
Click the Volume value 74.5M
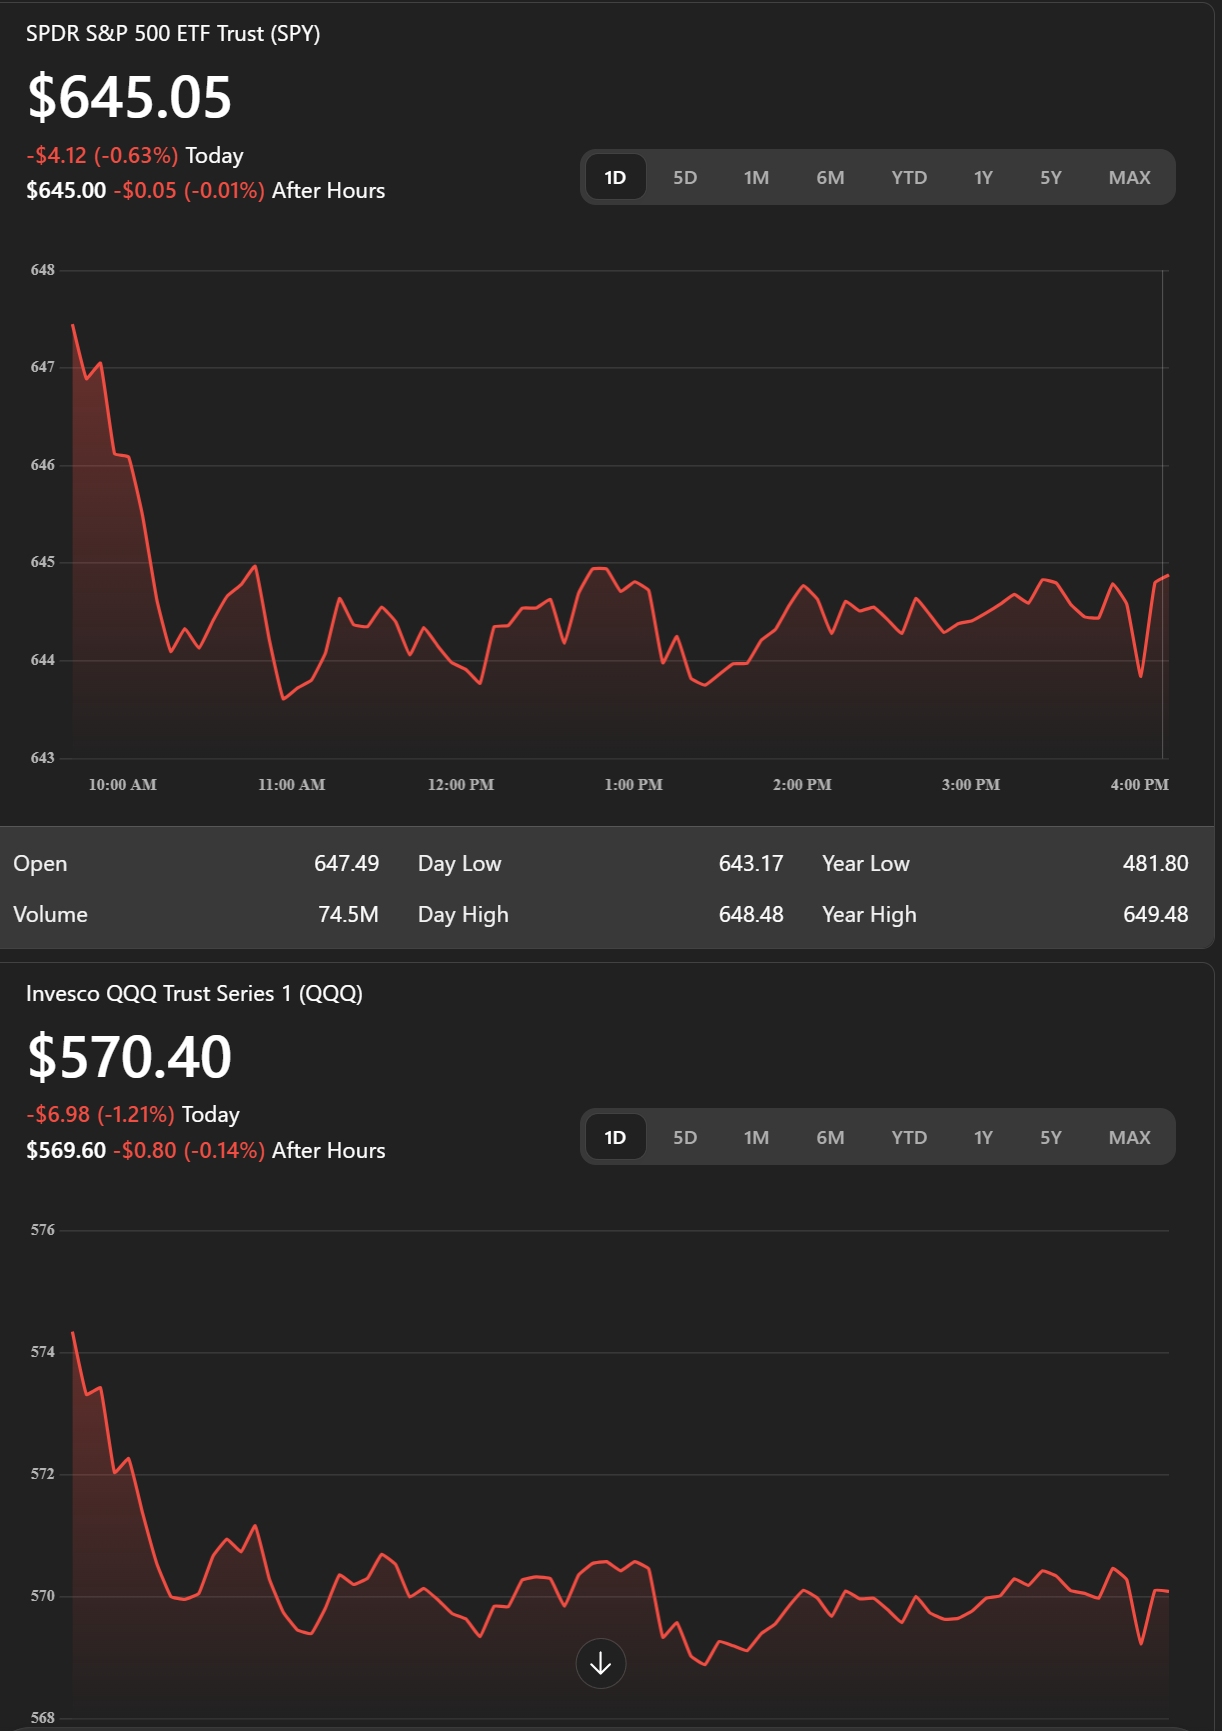(x=348, y=914)
